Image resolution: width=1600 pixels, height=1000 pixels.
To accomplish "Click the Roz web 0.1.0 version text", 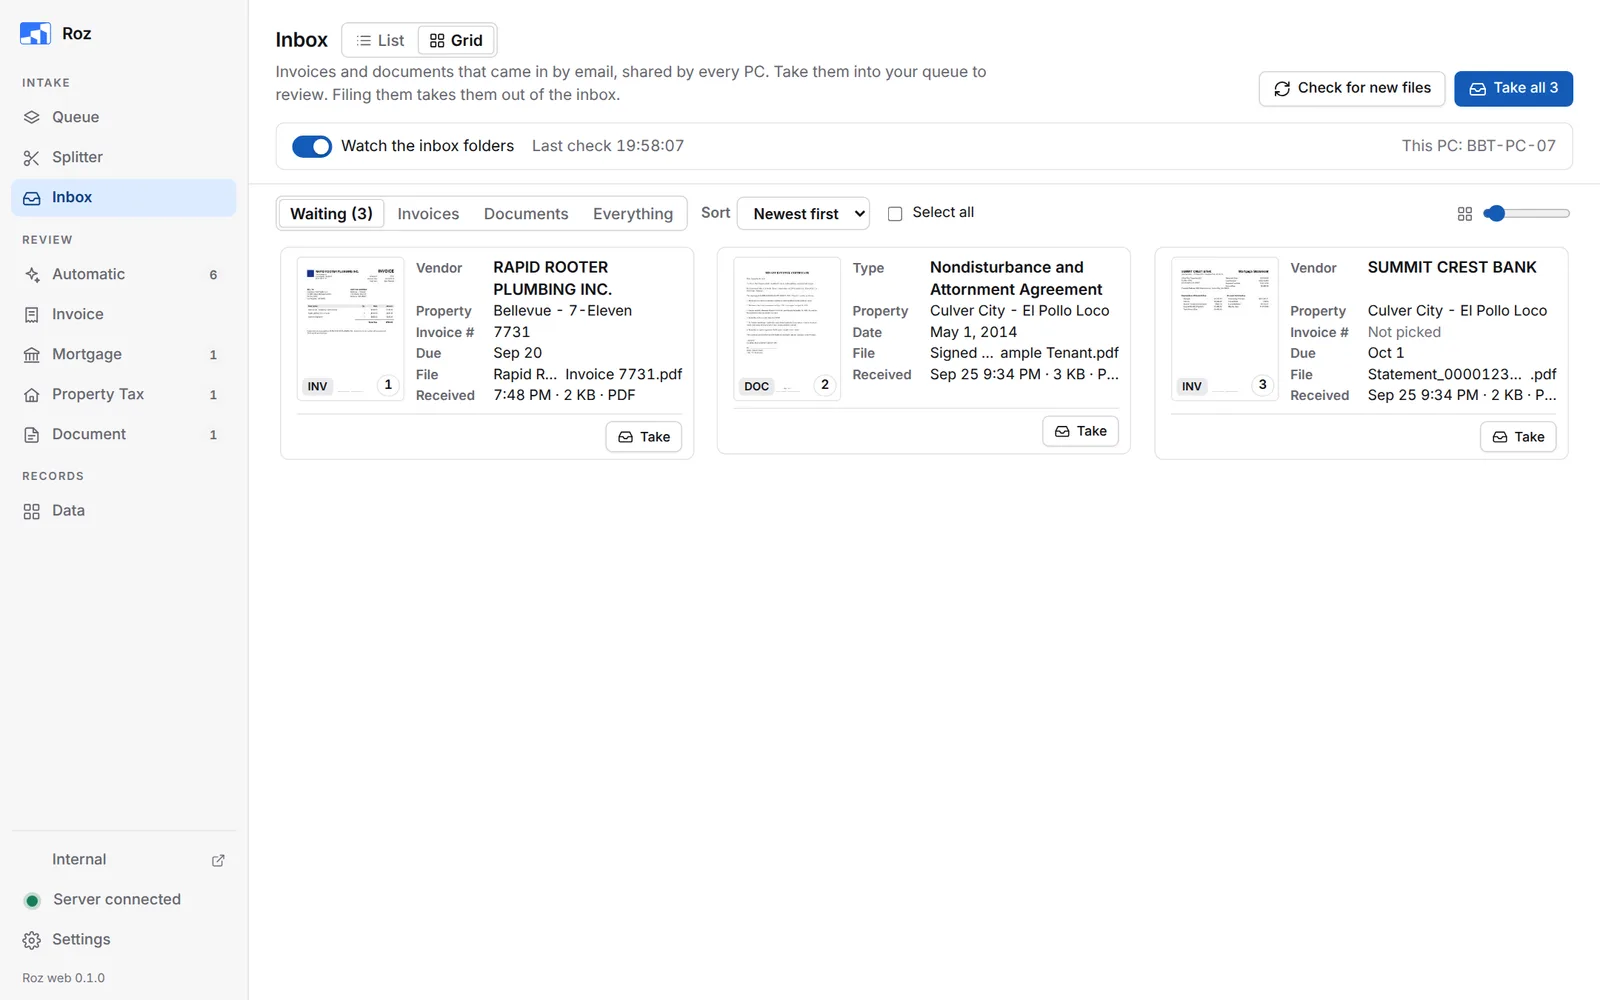I will 64,978.
